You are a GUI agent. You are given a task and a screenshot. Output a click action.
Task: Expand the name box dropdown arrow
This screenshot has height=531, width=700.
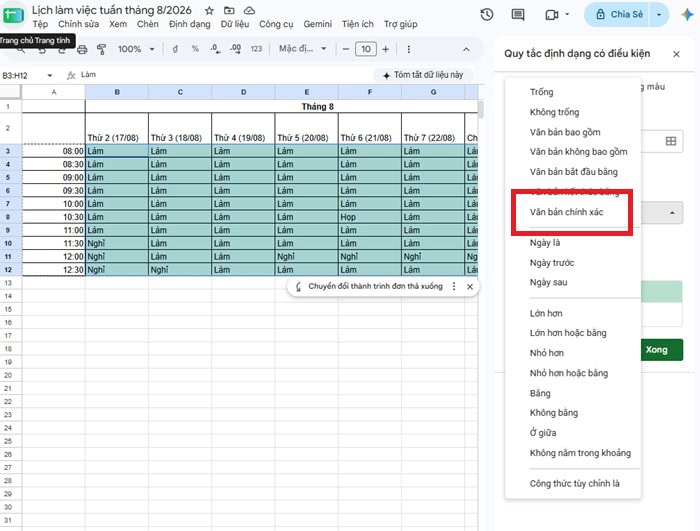[x=50, y=75]
